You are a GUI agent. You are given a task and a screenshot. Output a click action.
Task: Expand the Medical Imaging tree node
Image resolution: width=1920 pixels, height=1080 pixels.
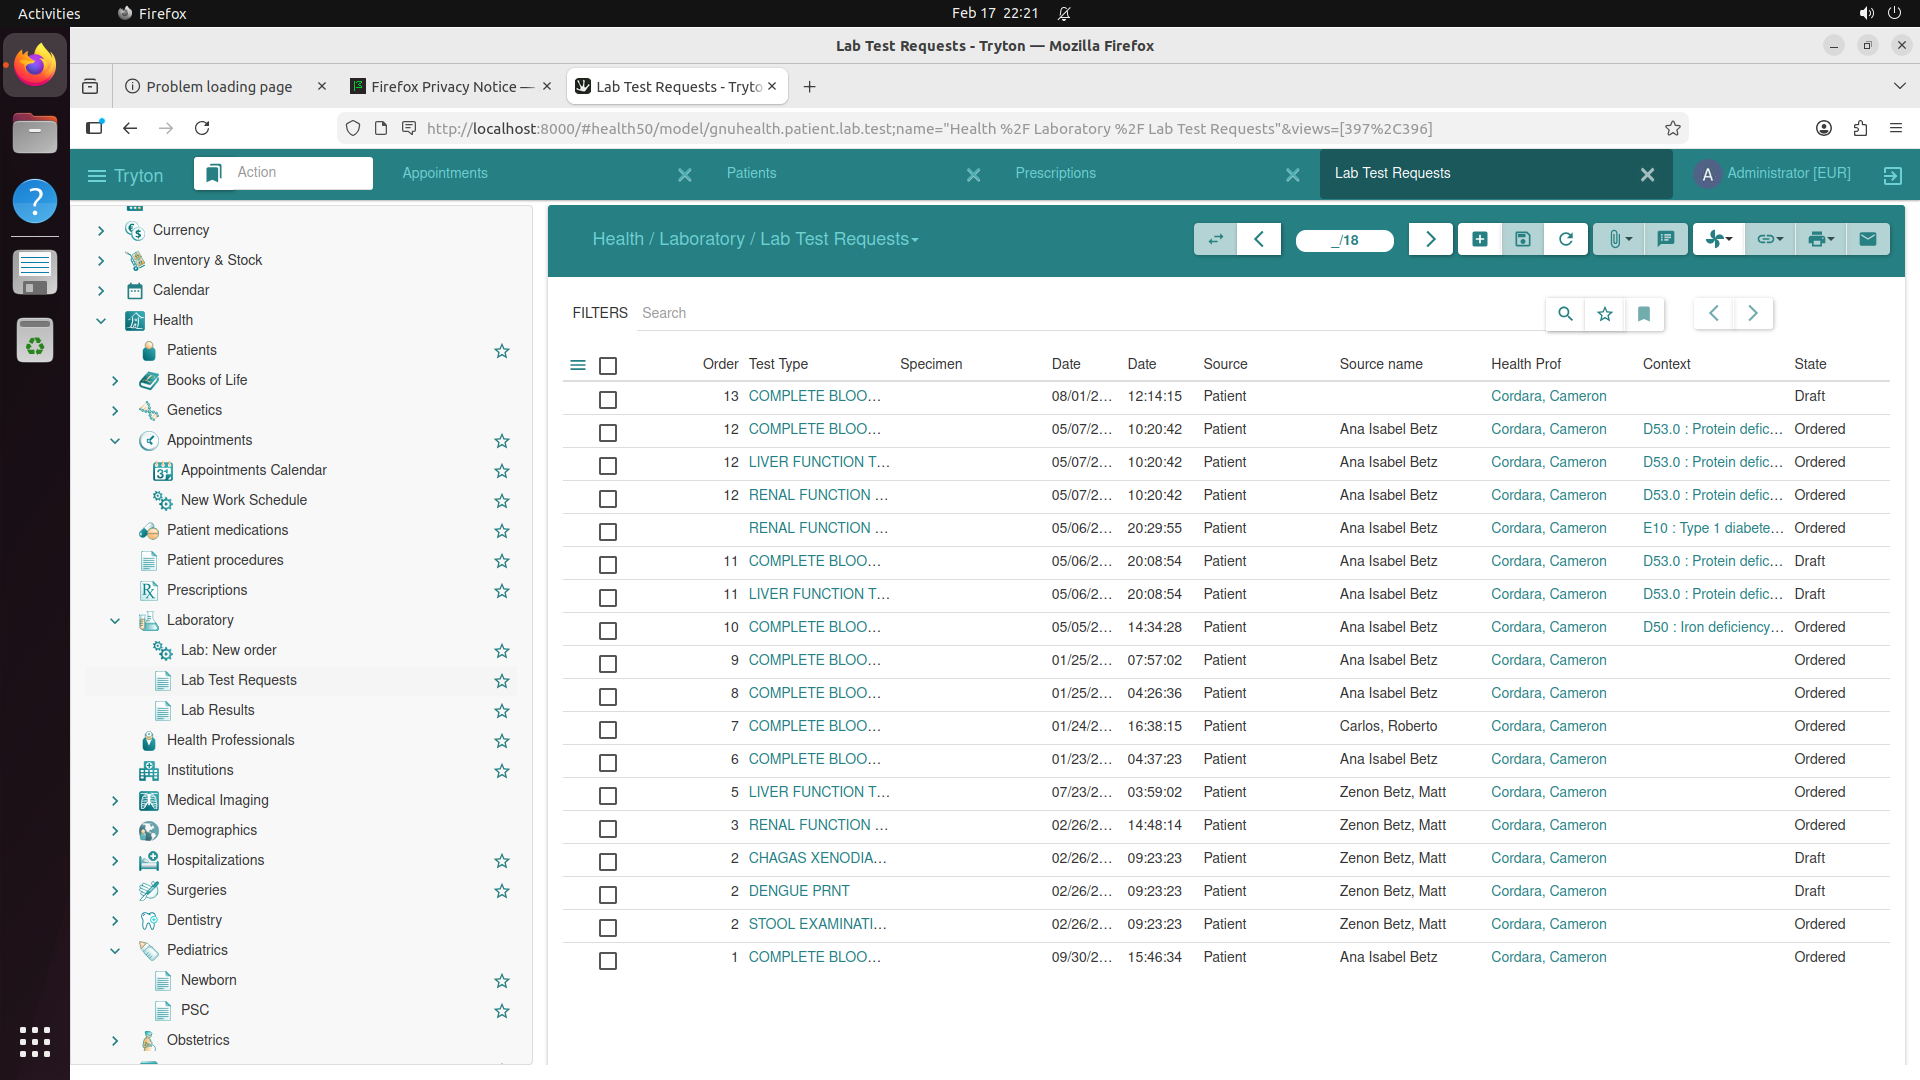[x=115, y=801]
